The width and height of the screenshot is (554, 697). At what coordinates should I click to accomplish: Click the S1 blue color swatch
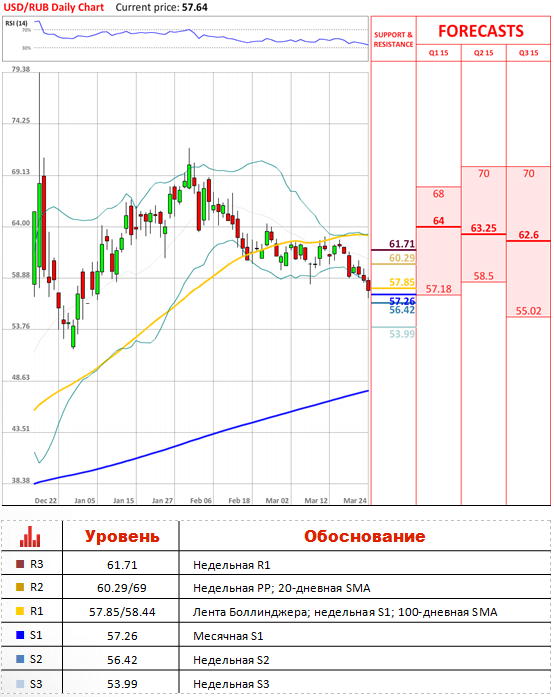[x=20, y=635]
